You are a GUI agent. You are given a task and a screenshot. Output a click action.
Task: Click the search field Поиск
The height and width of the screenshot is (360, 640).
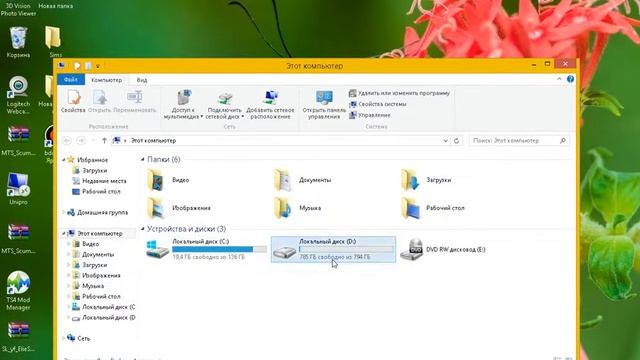[x=518, y=140]
